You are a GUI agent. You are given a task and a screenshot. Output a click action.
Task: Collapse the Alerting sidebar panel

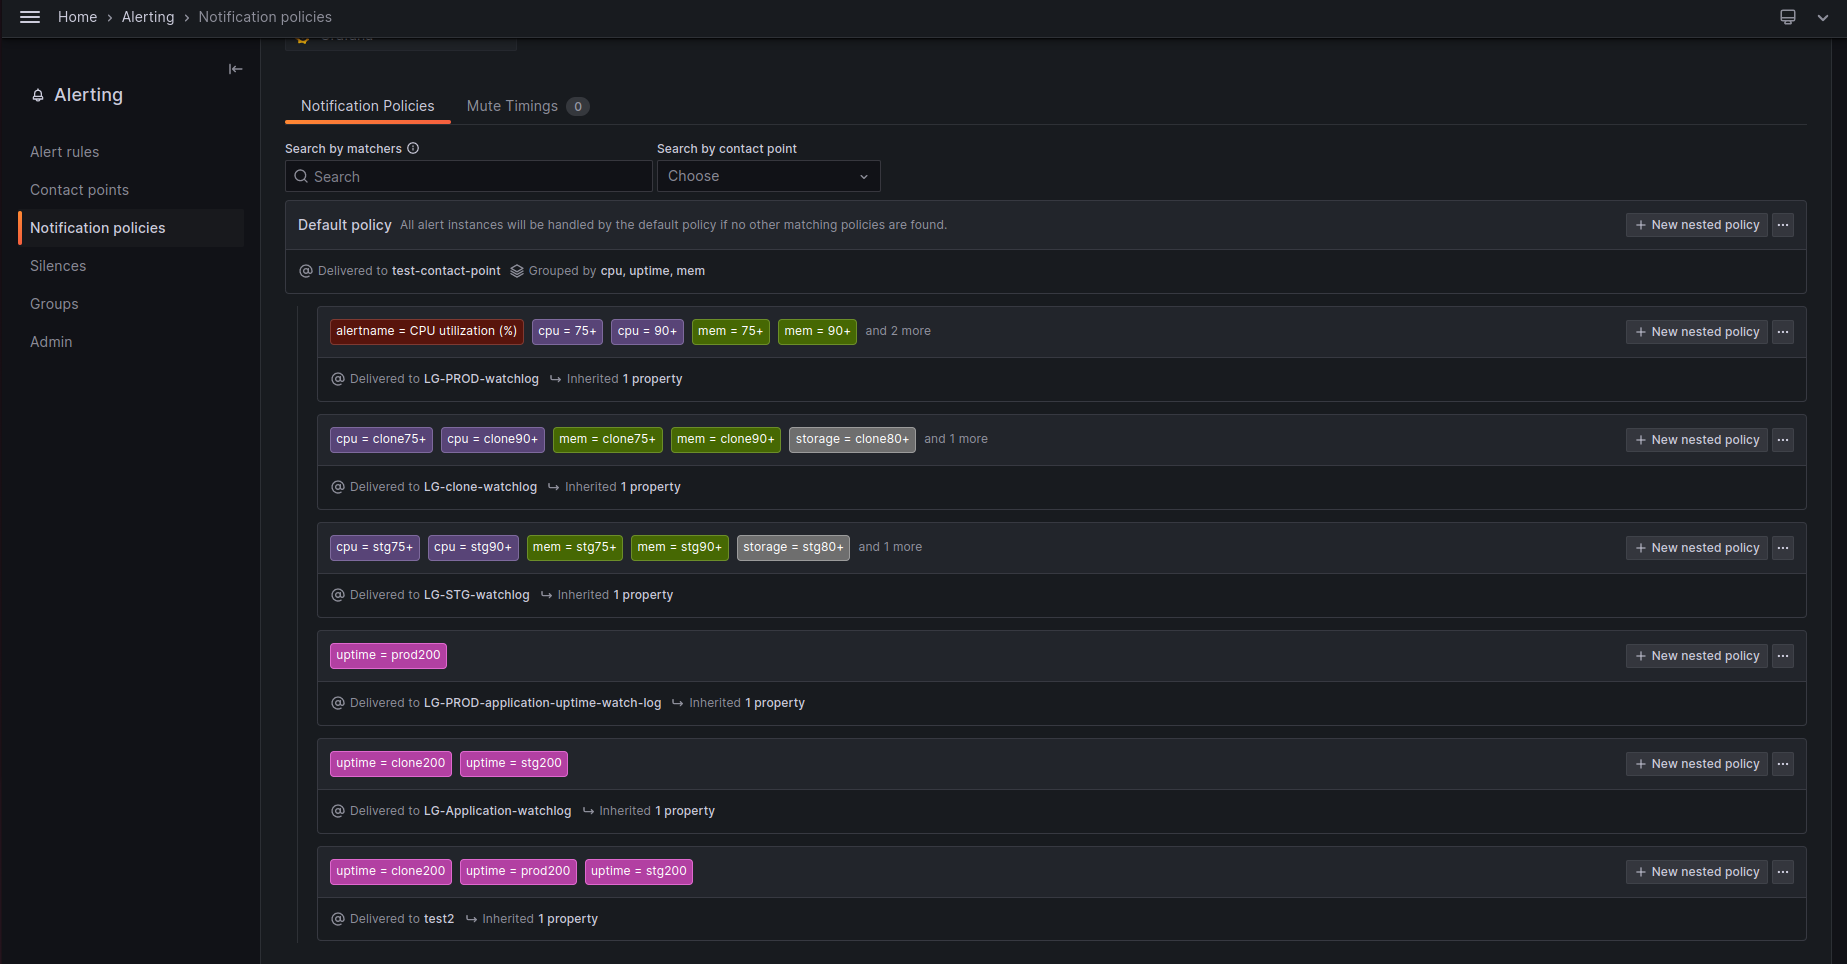(x=235, y=69)
